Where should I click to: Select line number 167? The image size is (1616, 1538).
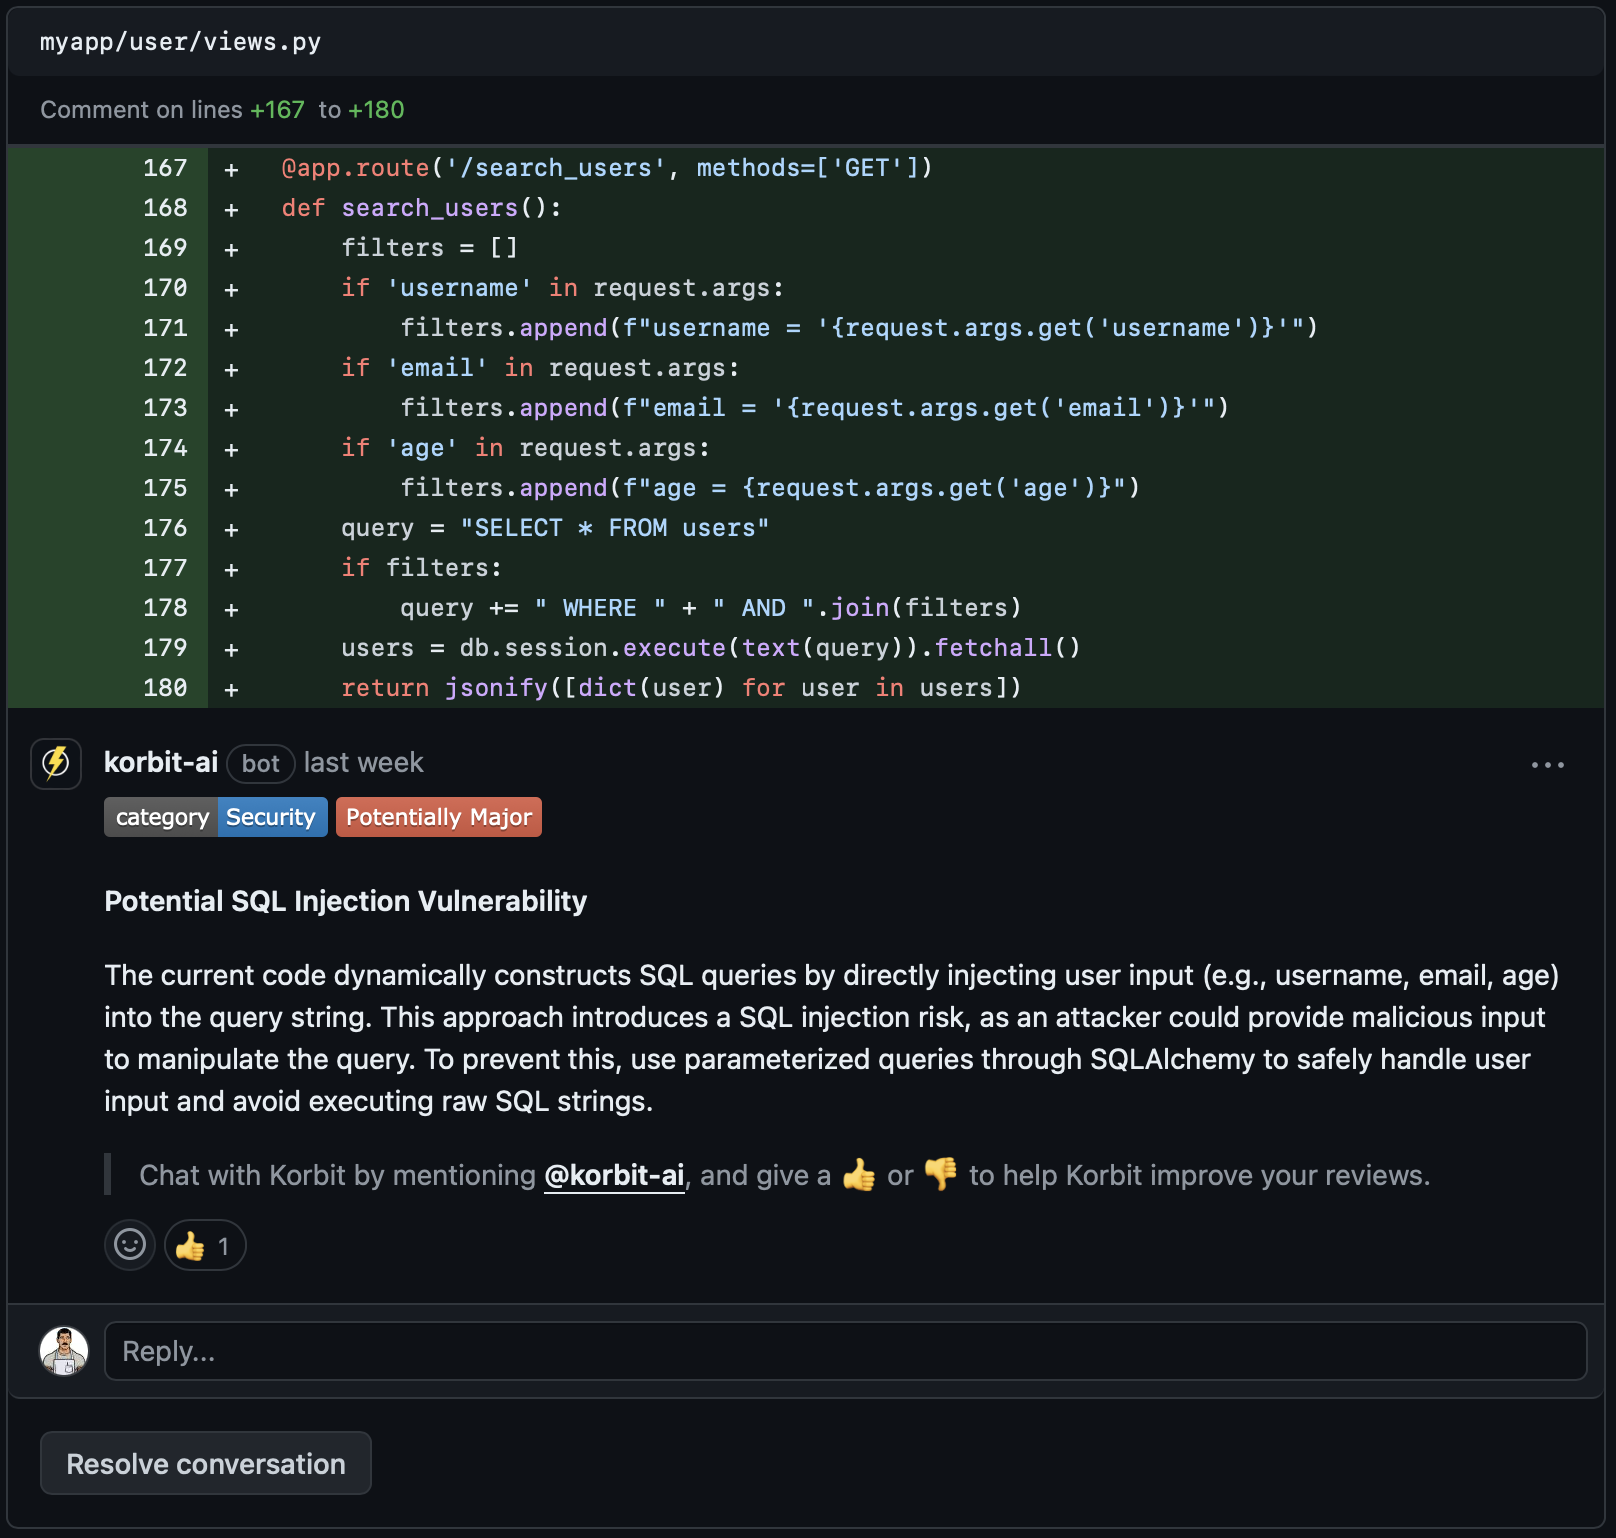[165, 168]
